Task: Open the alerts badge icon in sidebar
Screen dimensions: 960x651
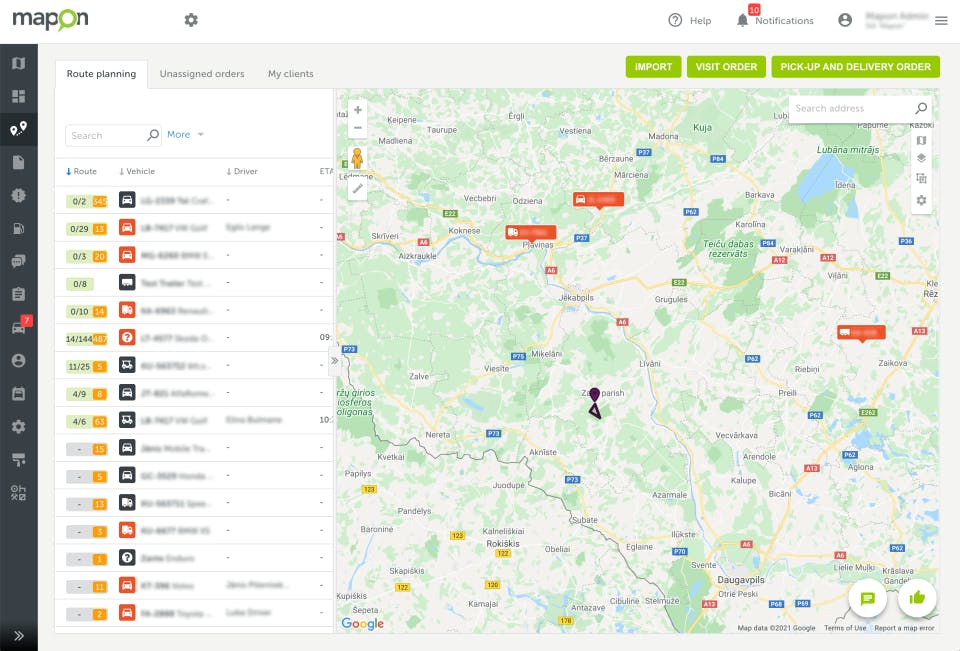Action: 18,195
